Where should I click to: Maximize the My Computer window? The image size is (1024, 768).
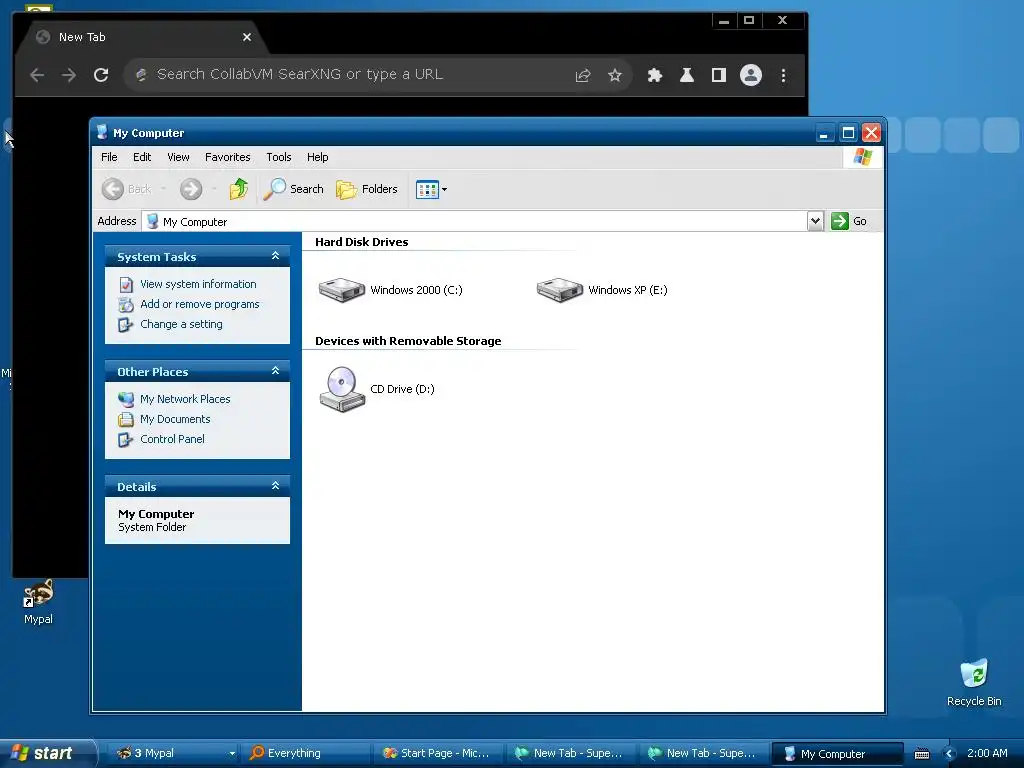point(848,133)
